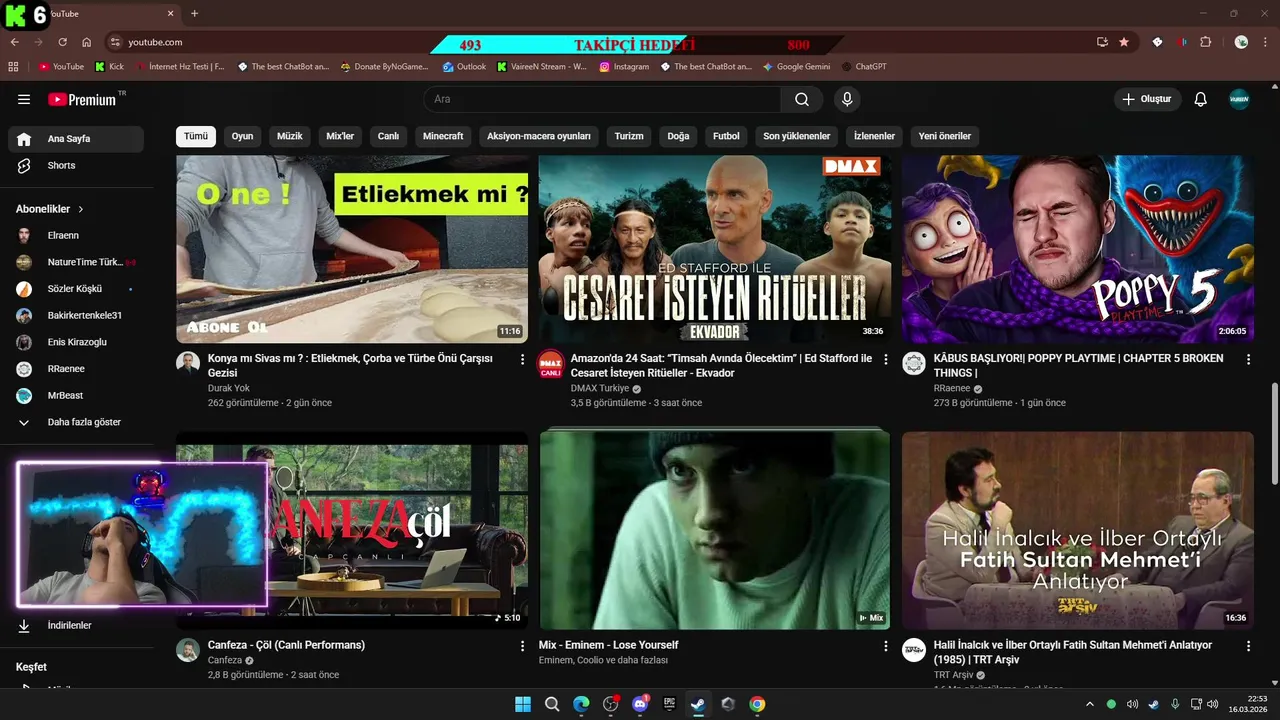
Task: Open the Poppy Playtime 5 thumbnail
Action: [x=1078, y=249]
